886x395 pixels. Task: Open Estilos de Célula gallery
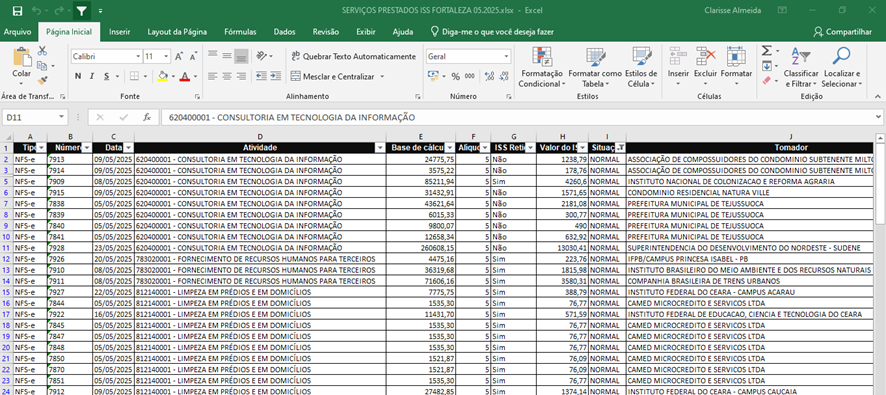641,67
